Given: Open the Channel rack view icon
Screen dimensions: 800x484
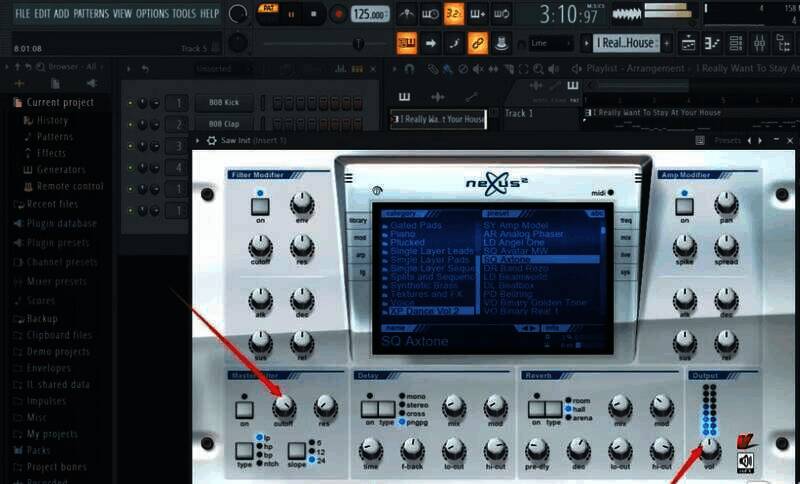Looking at the screenshot, I should [x=735, y=43].
